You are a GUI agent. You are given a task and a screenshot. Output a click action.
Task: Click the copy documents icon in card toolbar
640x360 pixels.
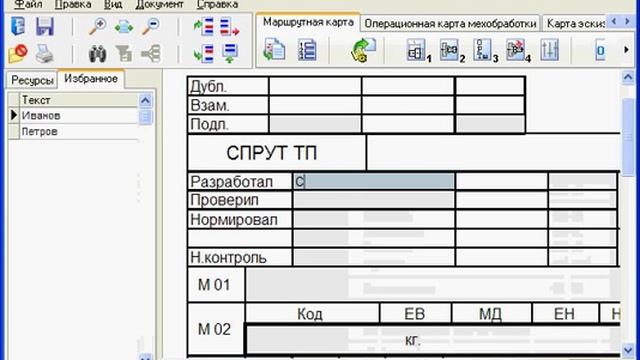(x=274, y=49)
